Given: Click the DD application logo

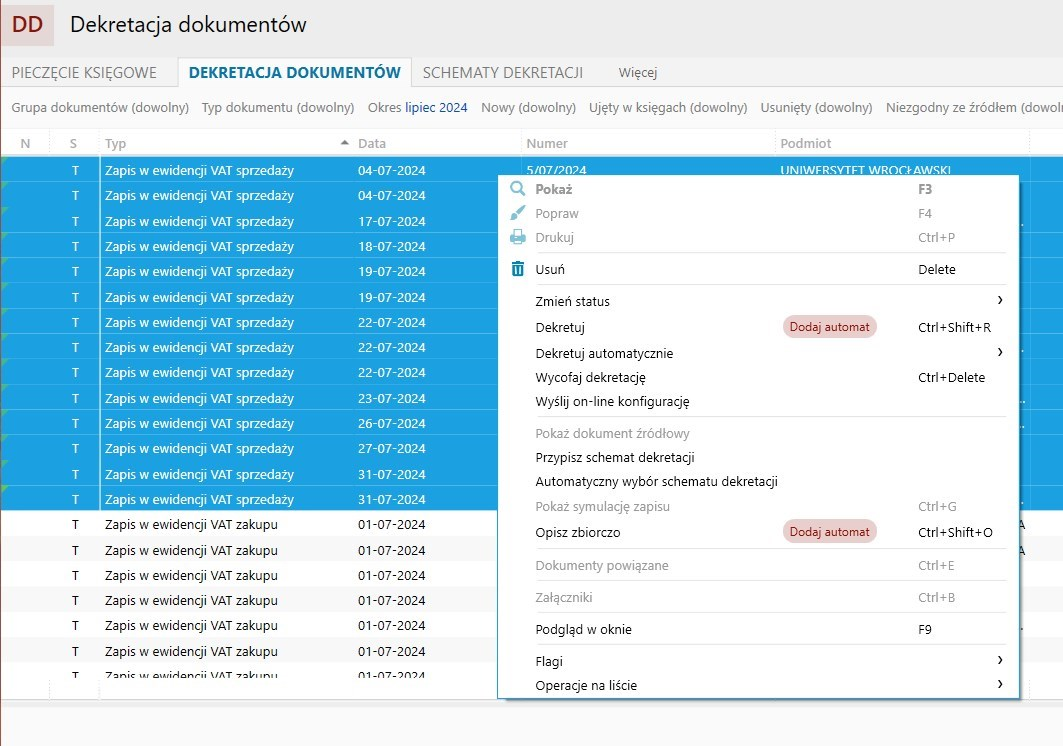Looking at the screenshot, I should point(27,25).
